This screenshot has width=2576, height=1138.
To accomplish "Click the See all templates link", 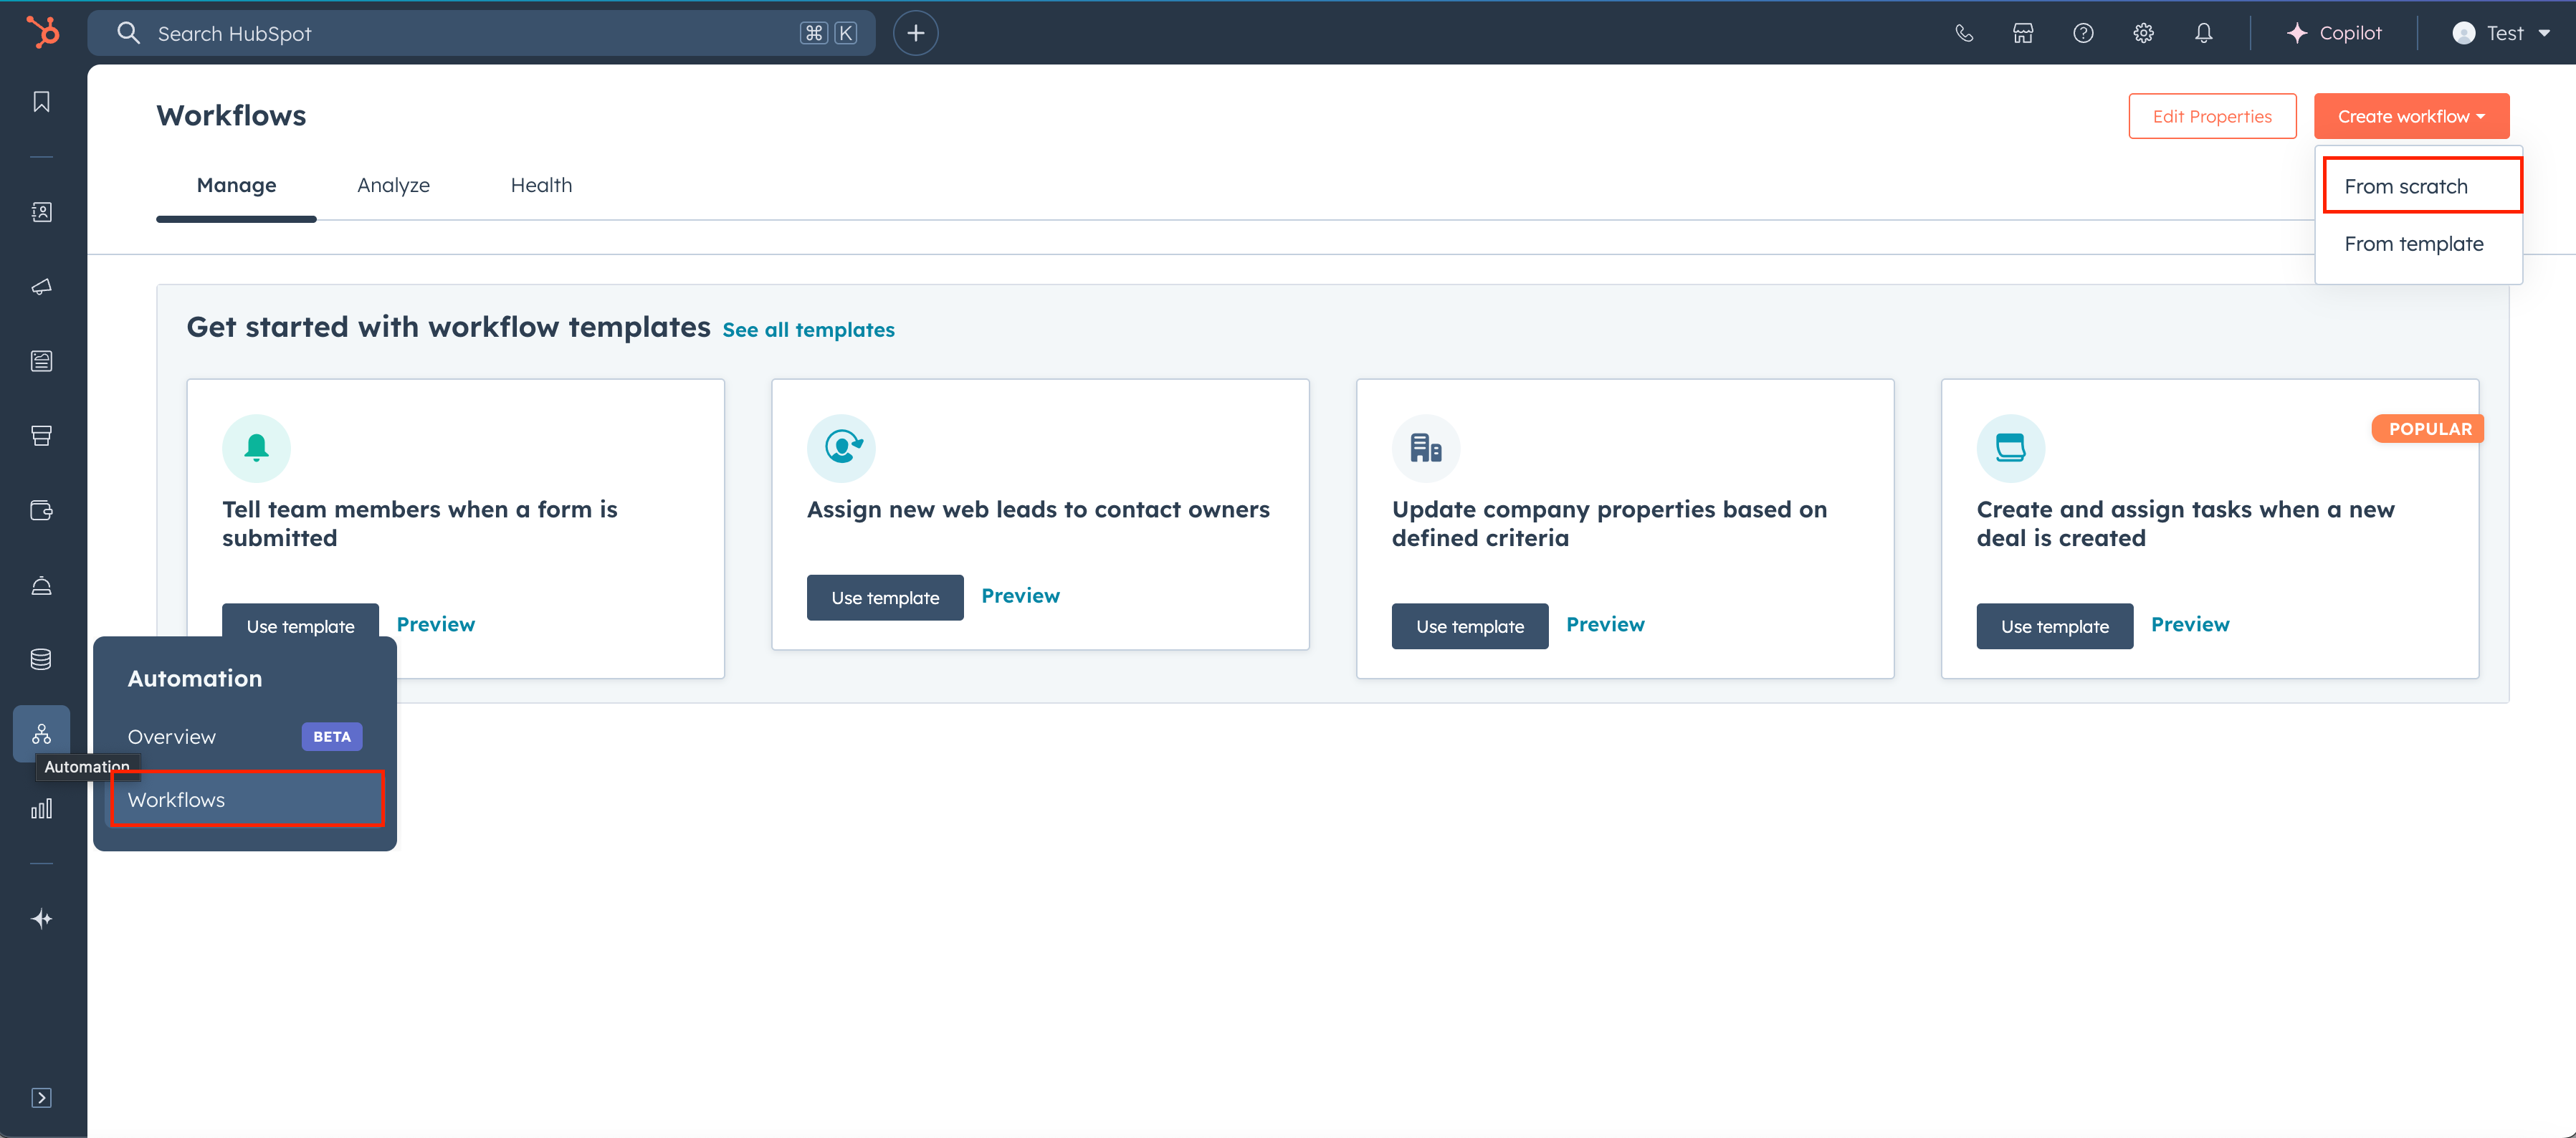I will (808, 330).
